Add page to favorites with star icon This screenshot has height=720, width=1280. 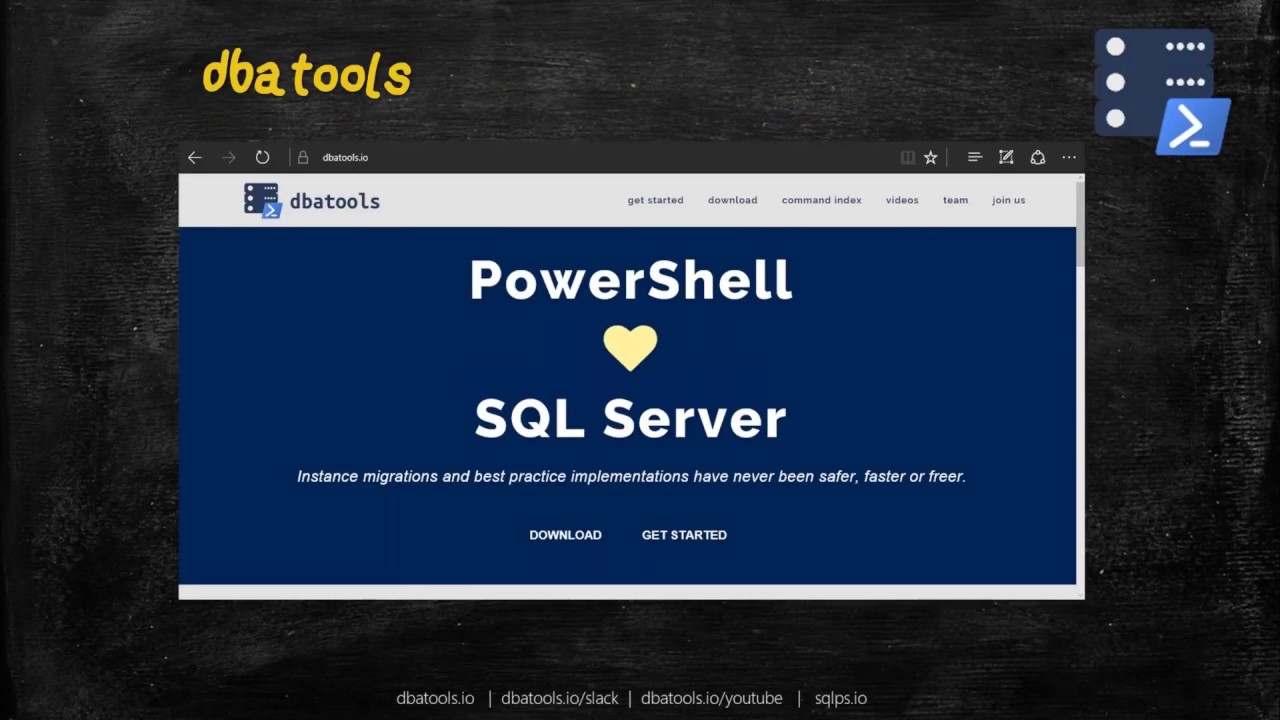click(931, 157)
